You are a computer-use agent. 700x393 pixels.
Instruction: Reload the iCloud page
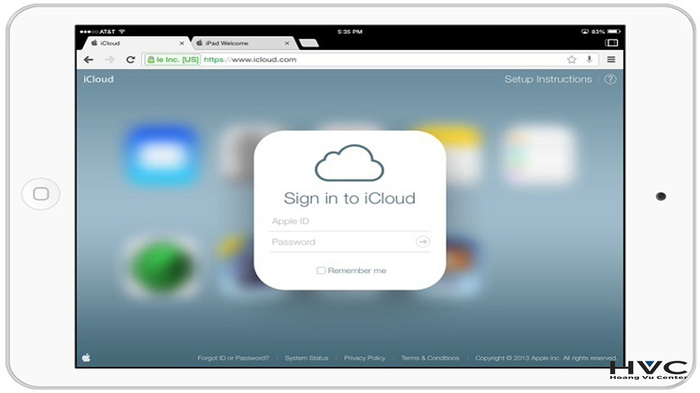tap(130, 59)
